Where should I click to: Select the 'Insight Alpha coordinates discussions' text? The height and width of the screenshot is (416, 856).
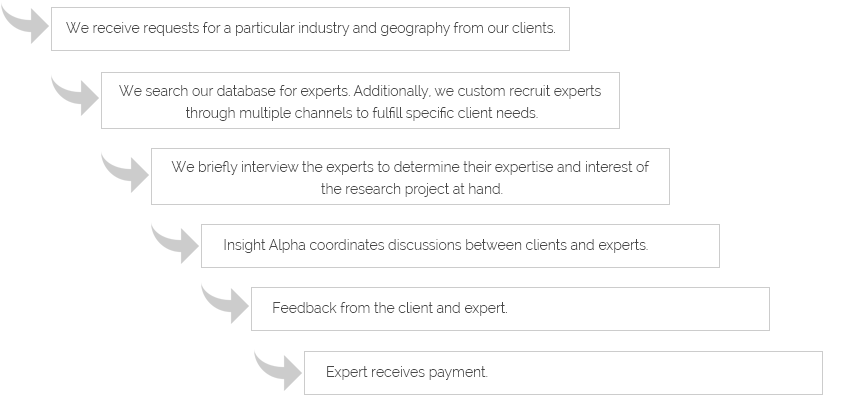pyautogui.click(x=436, y=245)
